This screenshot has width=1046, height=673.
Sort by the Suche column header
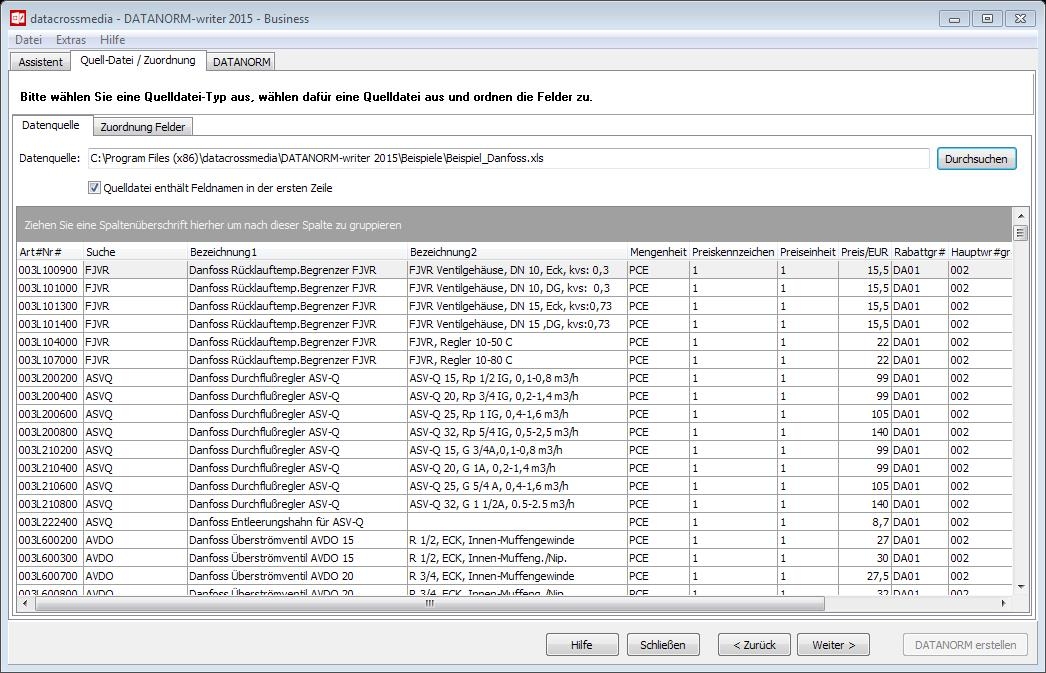(x=135, y=252)
